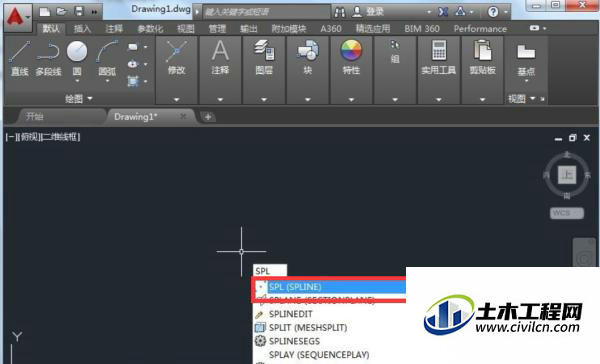Switch to the Parametric (参数化) ribbon tab

150,29
